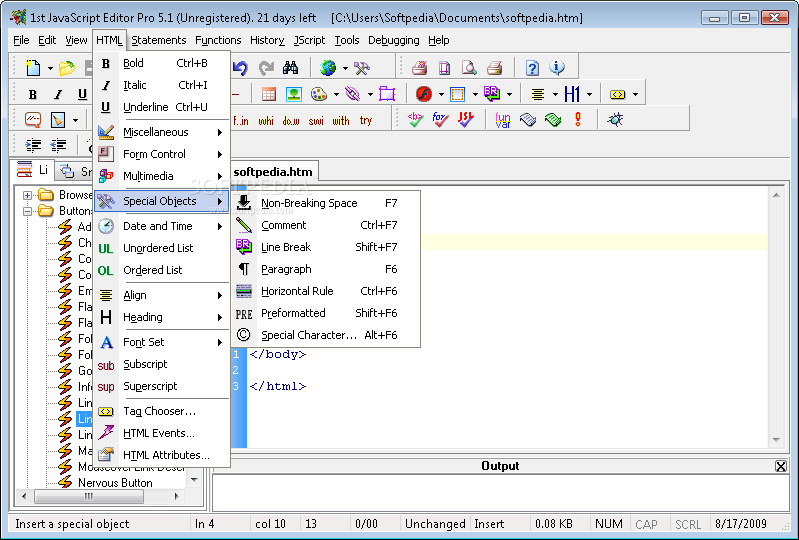Open HTML Events dialog
The height and width of the screenshot is (540, 799).
(x=162, y=433)
